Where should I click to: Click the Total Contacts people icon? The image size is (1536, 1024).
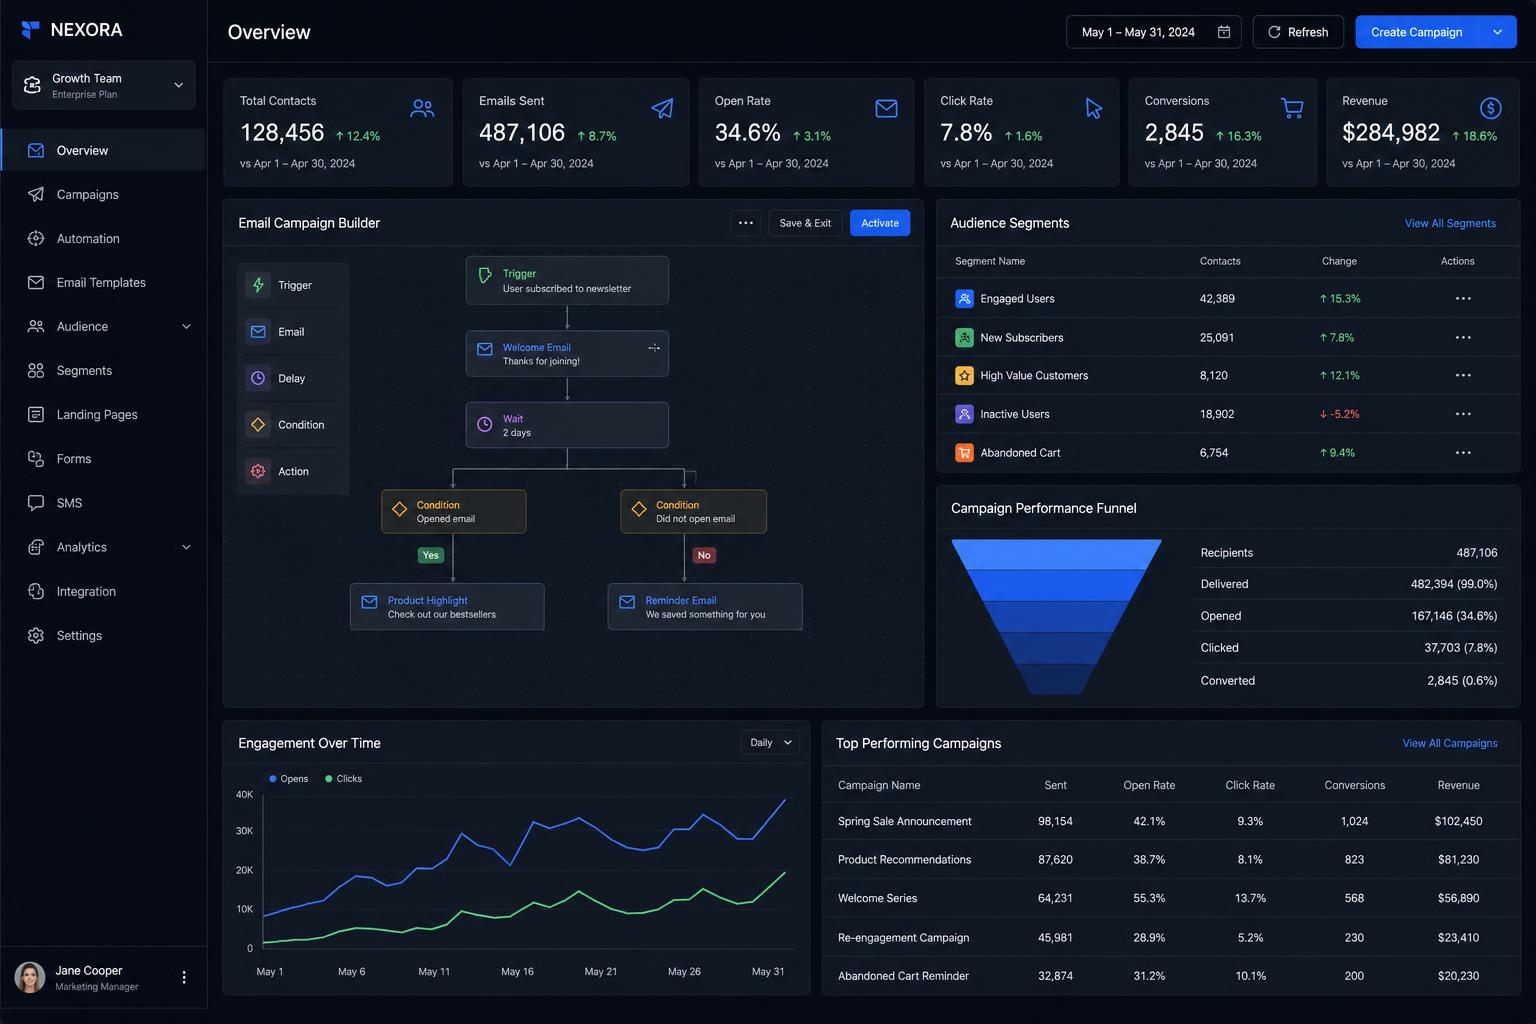pyautogui.click(x=422, y=108)
